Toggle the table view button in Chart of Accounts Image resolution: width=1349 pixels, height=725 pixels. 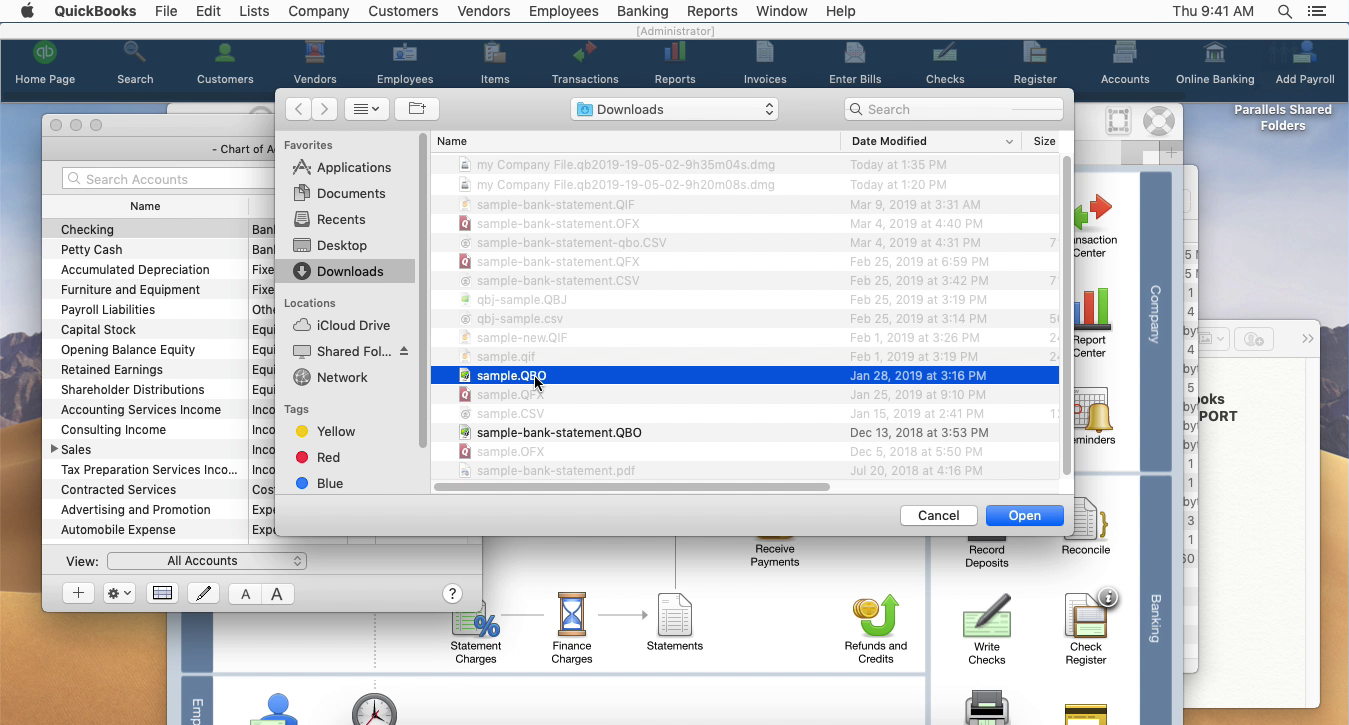162,593
